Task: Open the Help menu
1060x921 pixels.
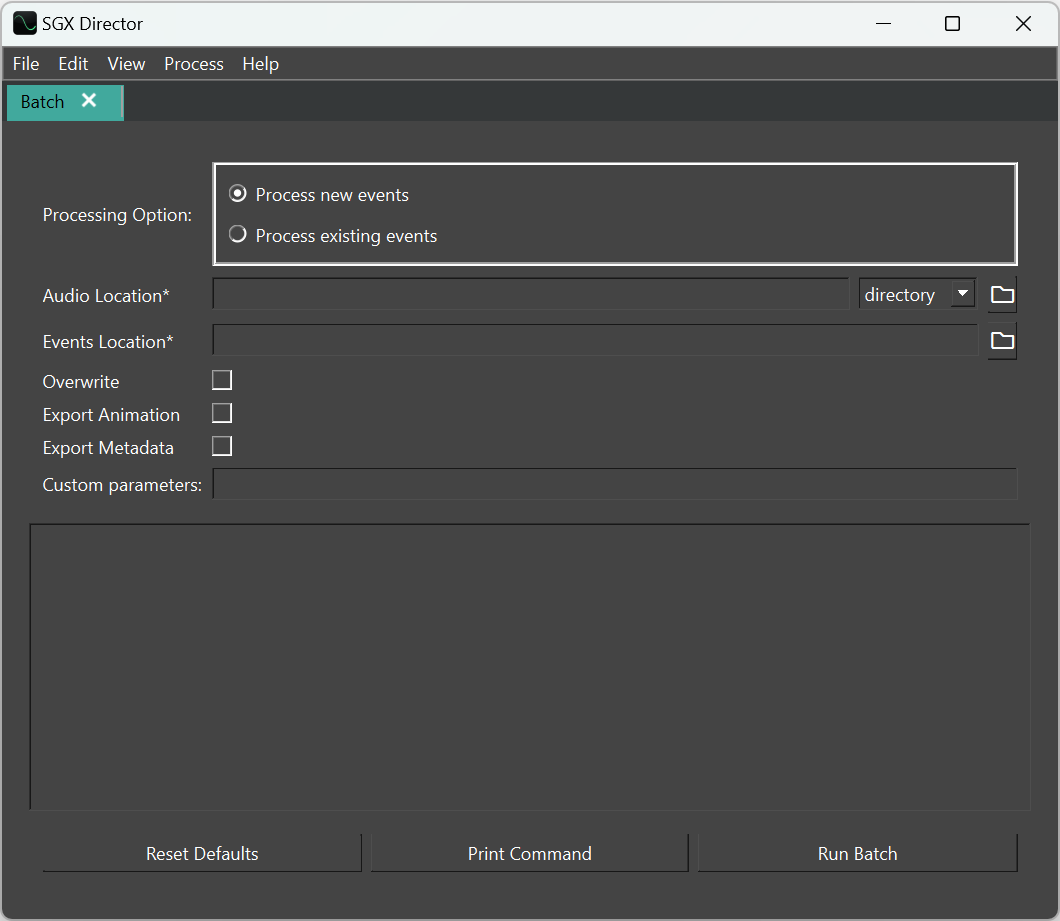Action: click(x=260, y=64)
